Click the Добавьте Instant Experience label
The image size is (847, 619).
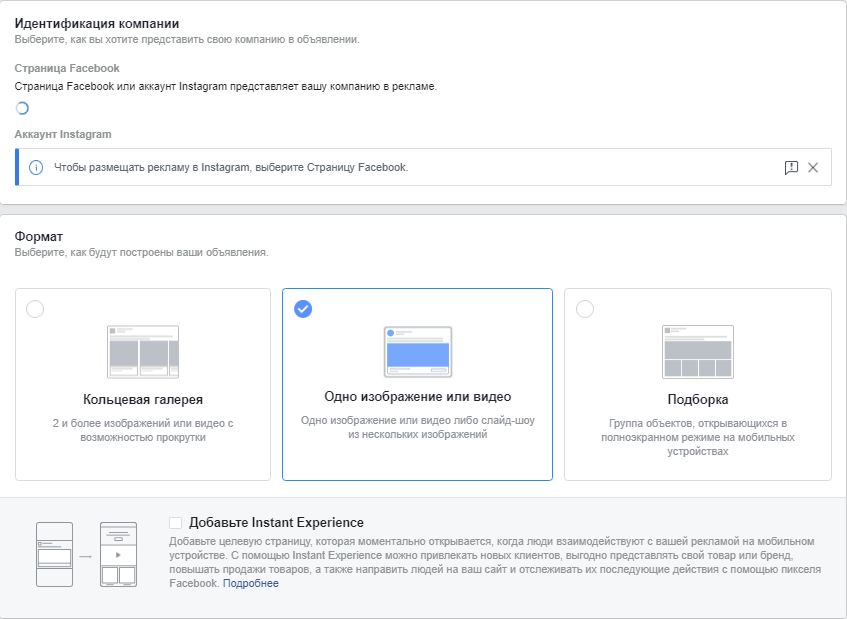click(276, 523)
